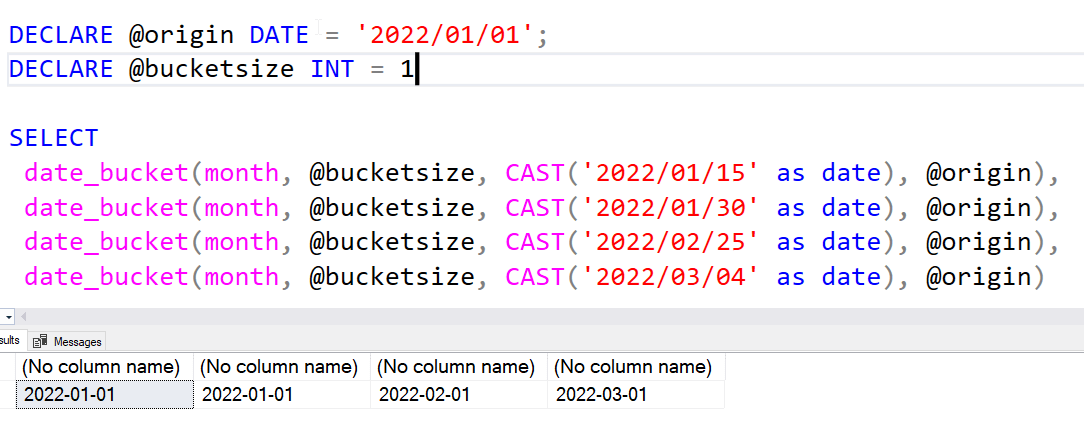Click the column header above 2022-02-01

(459, 367)
